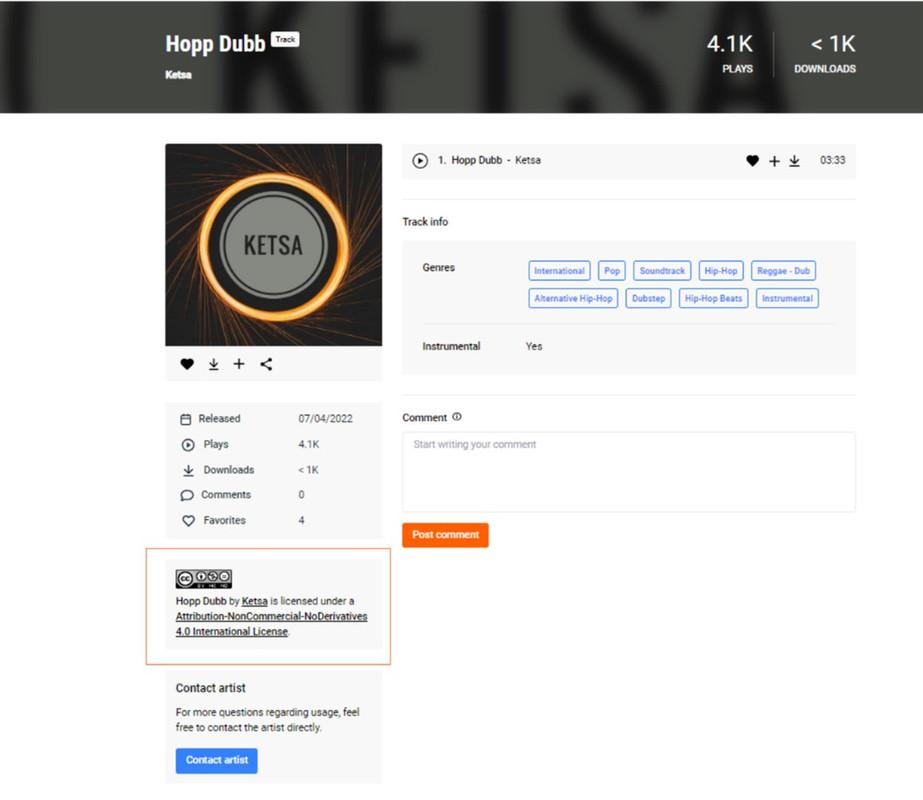
Task: Play the Hopp Dubb track
Action: point(420,161)
